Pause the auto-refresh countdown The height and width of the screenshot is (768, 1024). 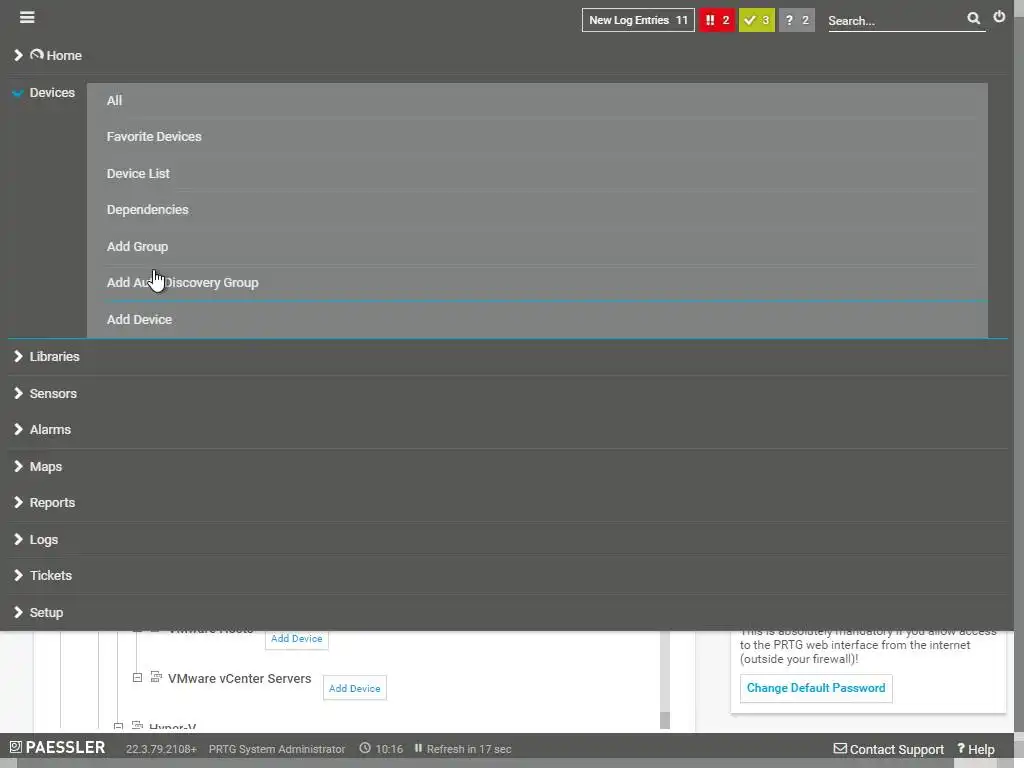[418, 748]
